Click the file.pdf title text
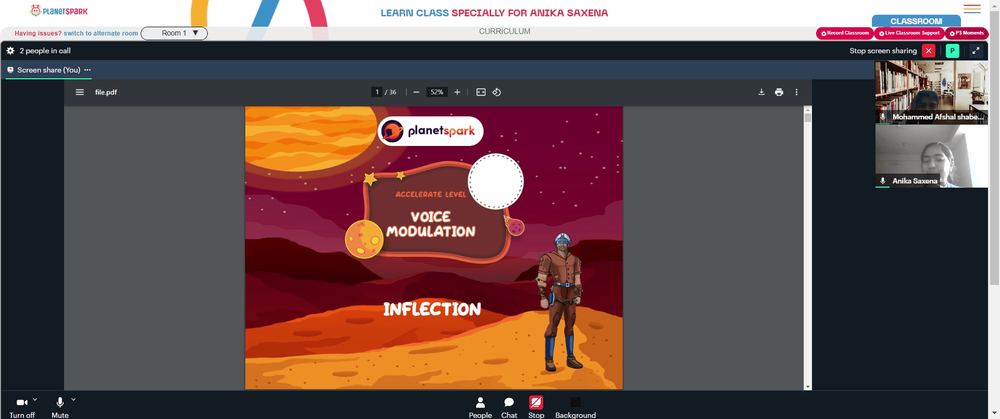This screenshot has height=419, width=1000. click(x=106, y=92)
